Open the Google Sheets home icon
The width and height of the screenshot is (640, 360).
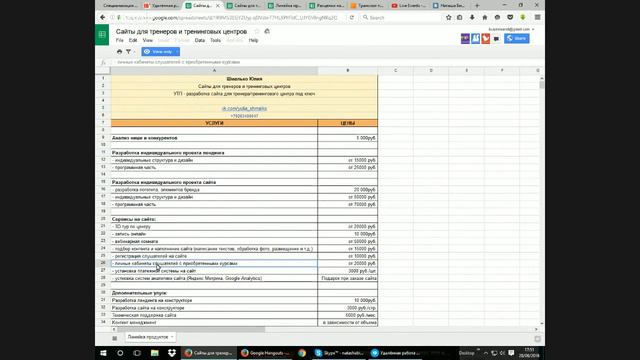click(102, 35)
